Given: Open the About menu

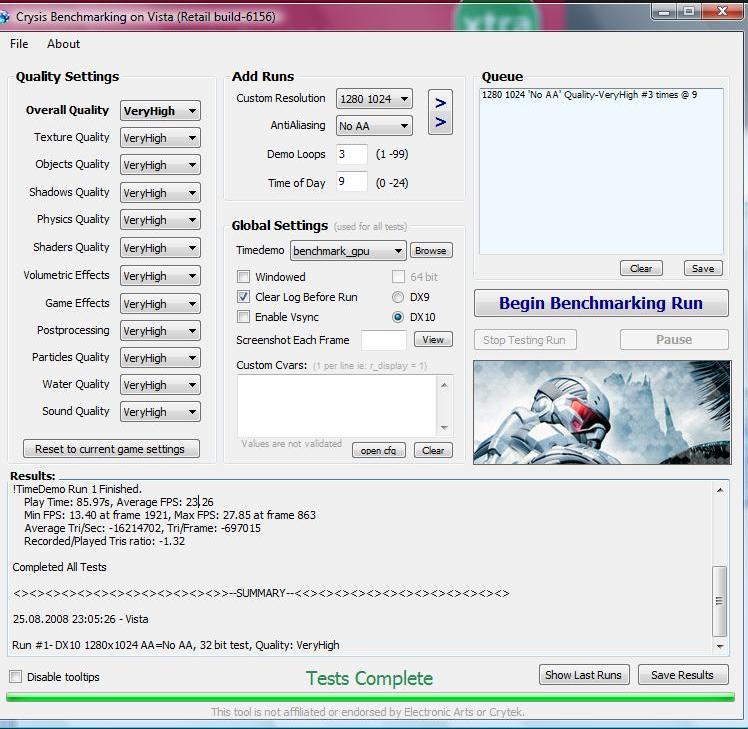Looking at the screenshot, I should tap(63, 44).
